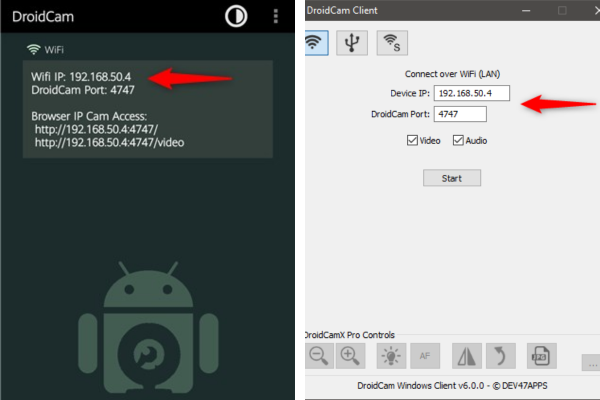Click the Connect over WiFi (LAN) heading

[452, 74]
